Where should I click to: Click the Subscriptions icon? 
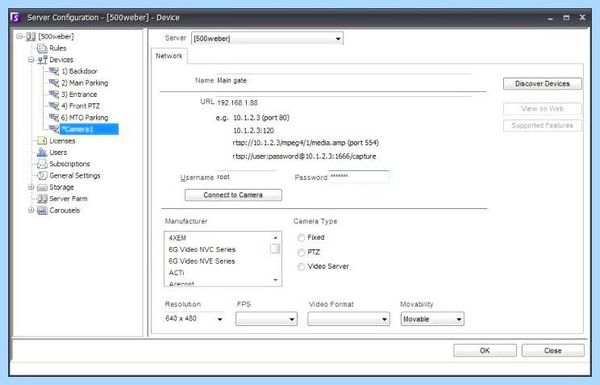pos(42,164)
